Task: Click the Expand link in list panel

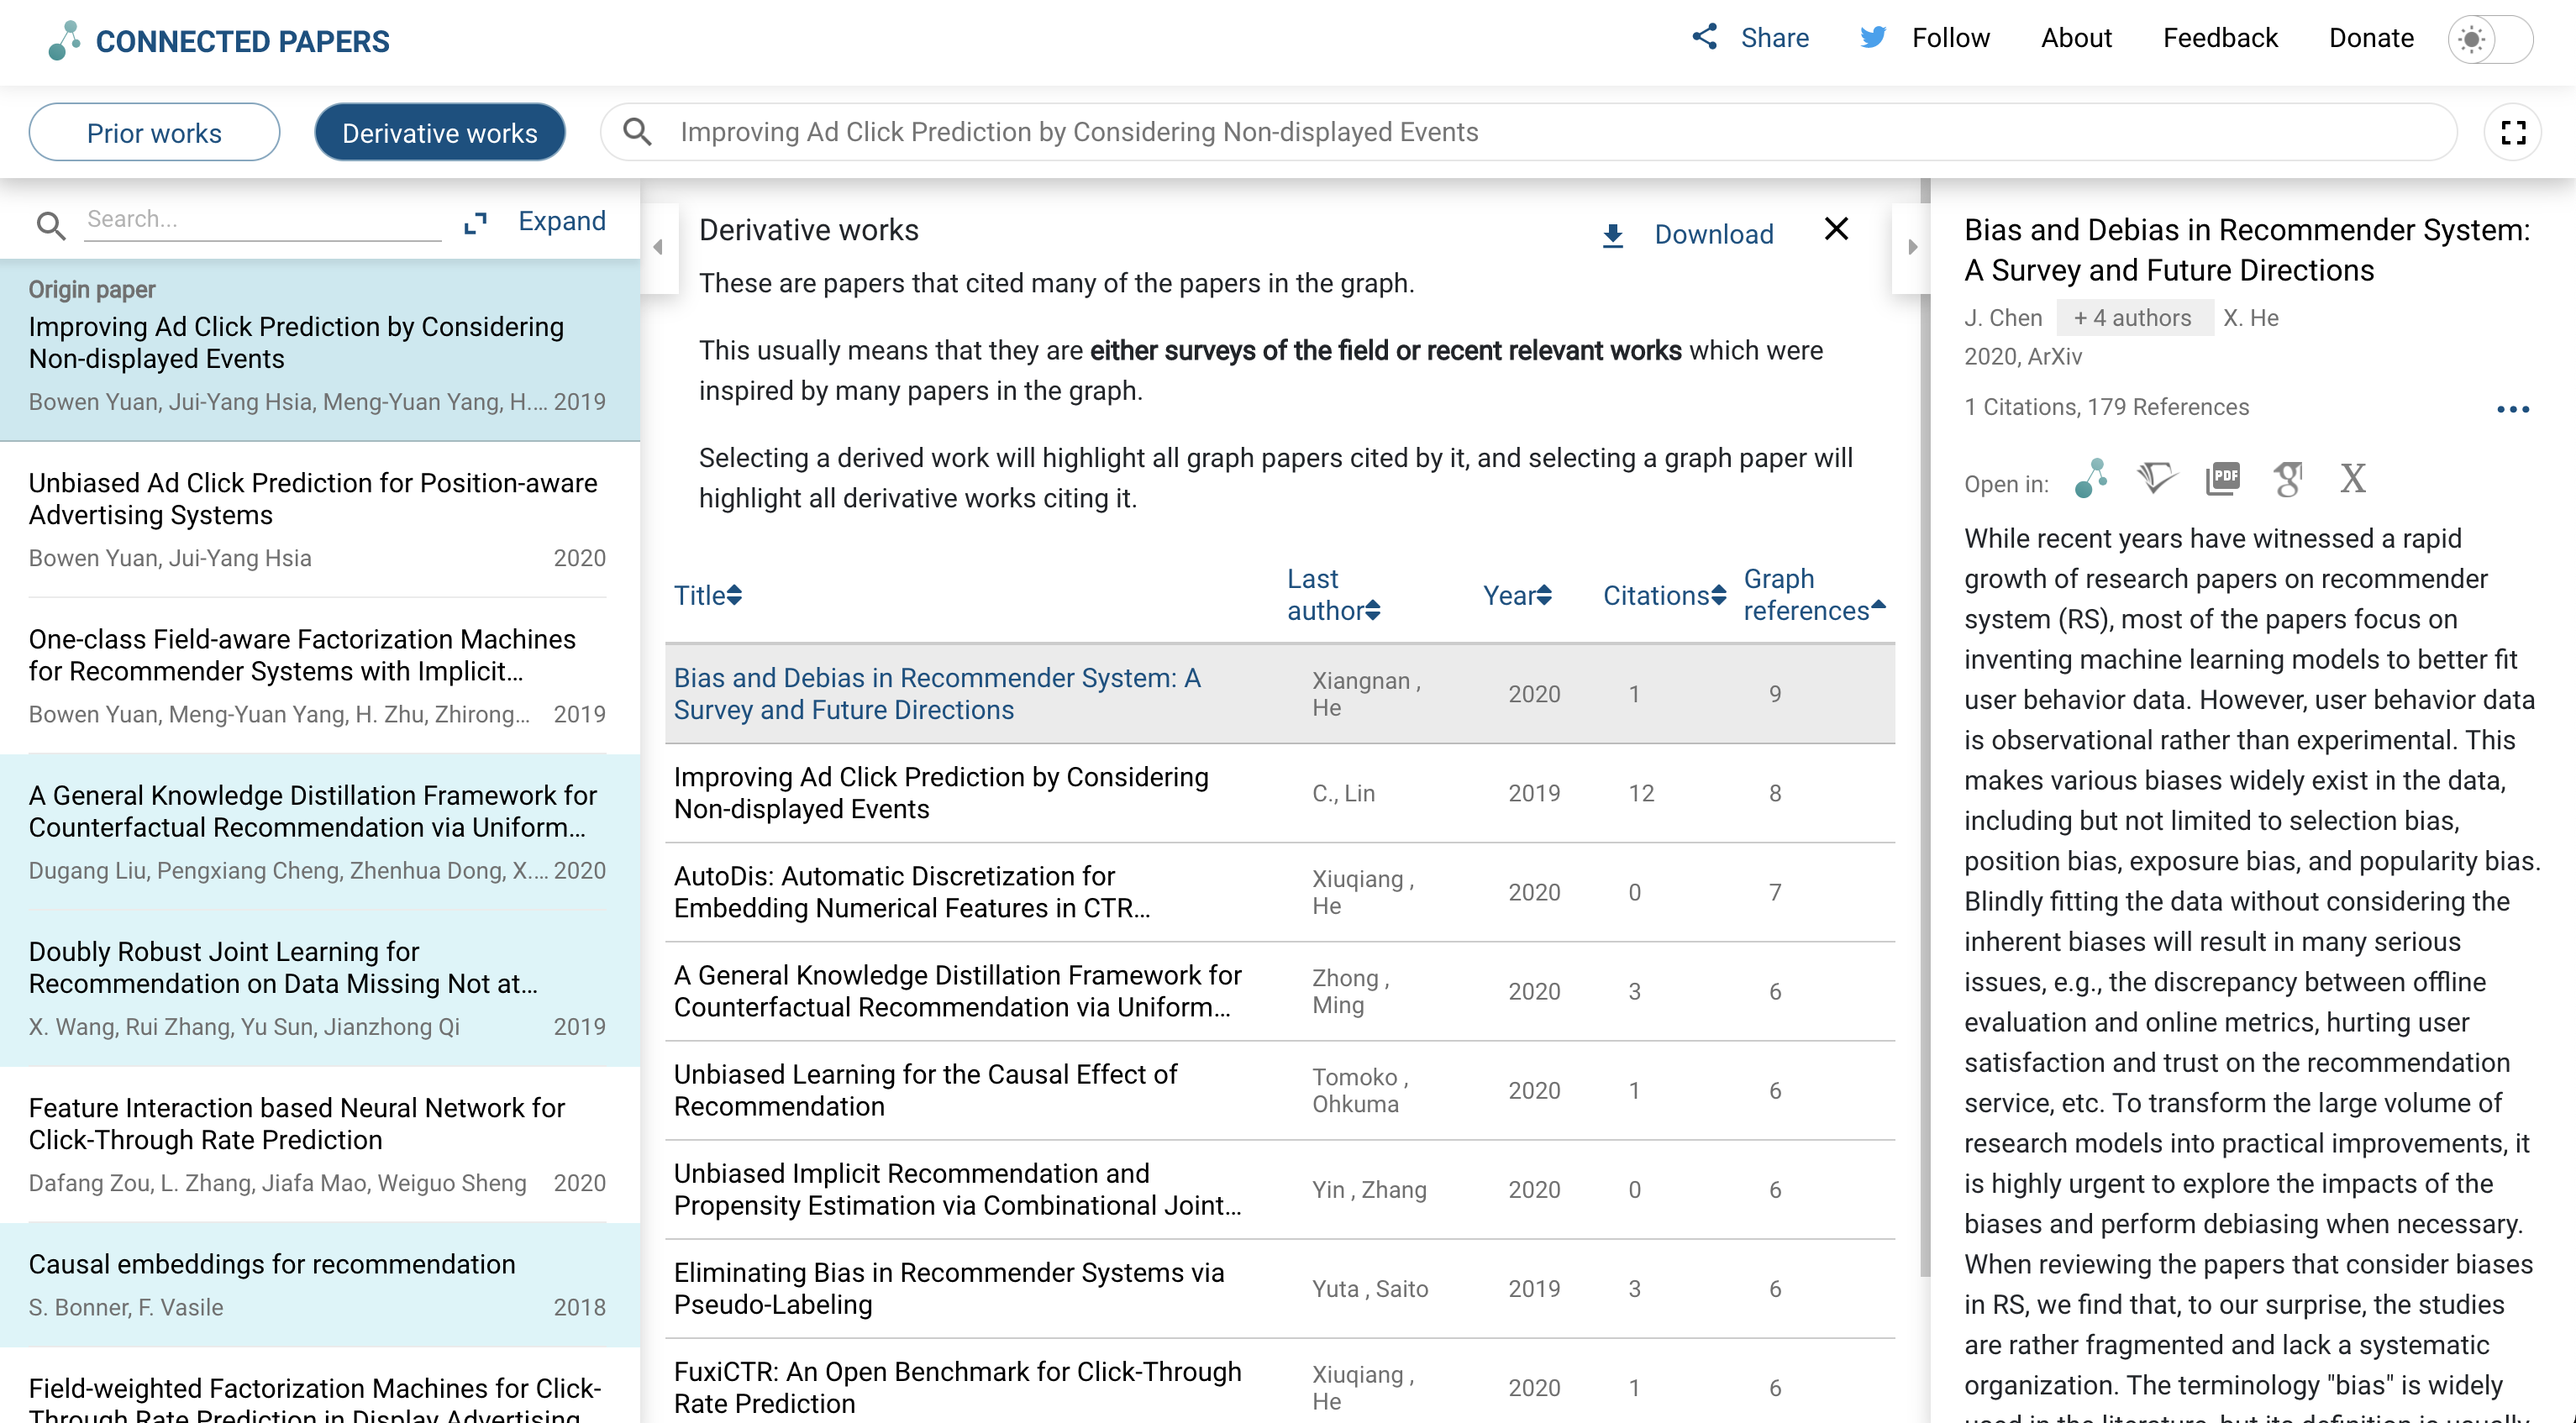Action: (562, 221)
